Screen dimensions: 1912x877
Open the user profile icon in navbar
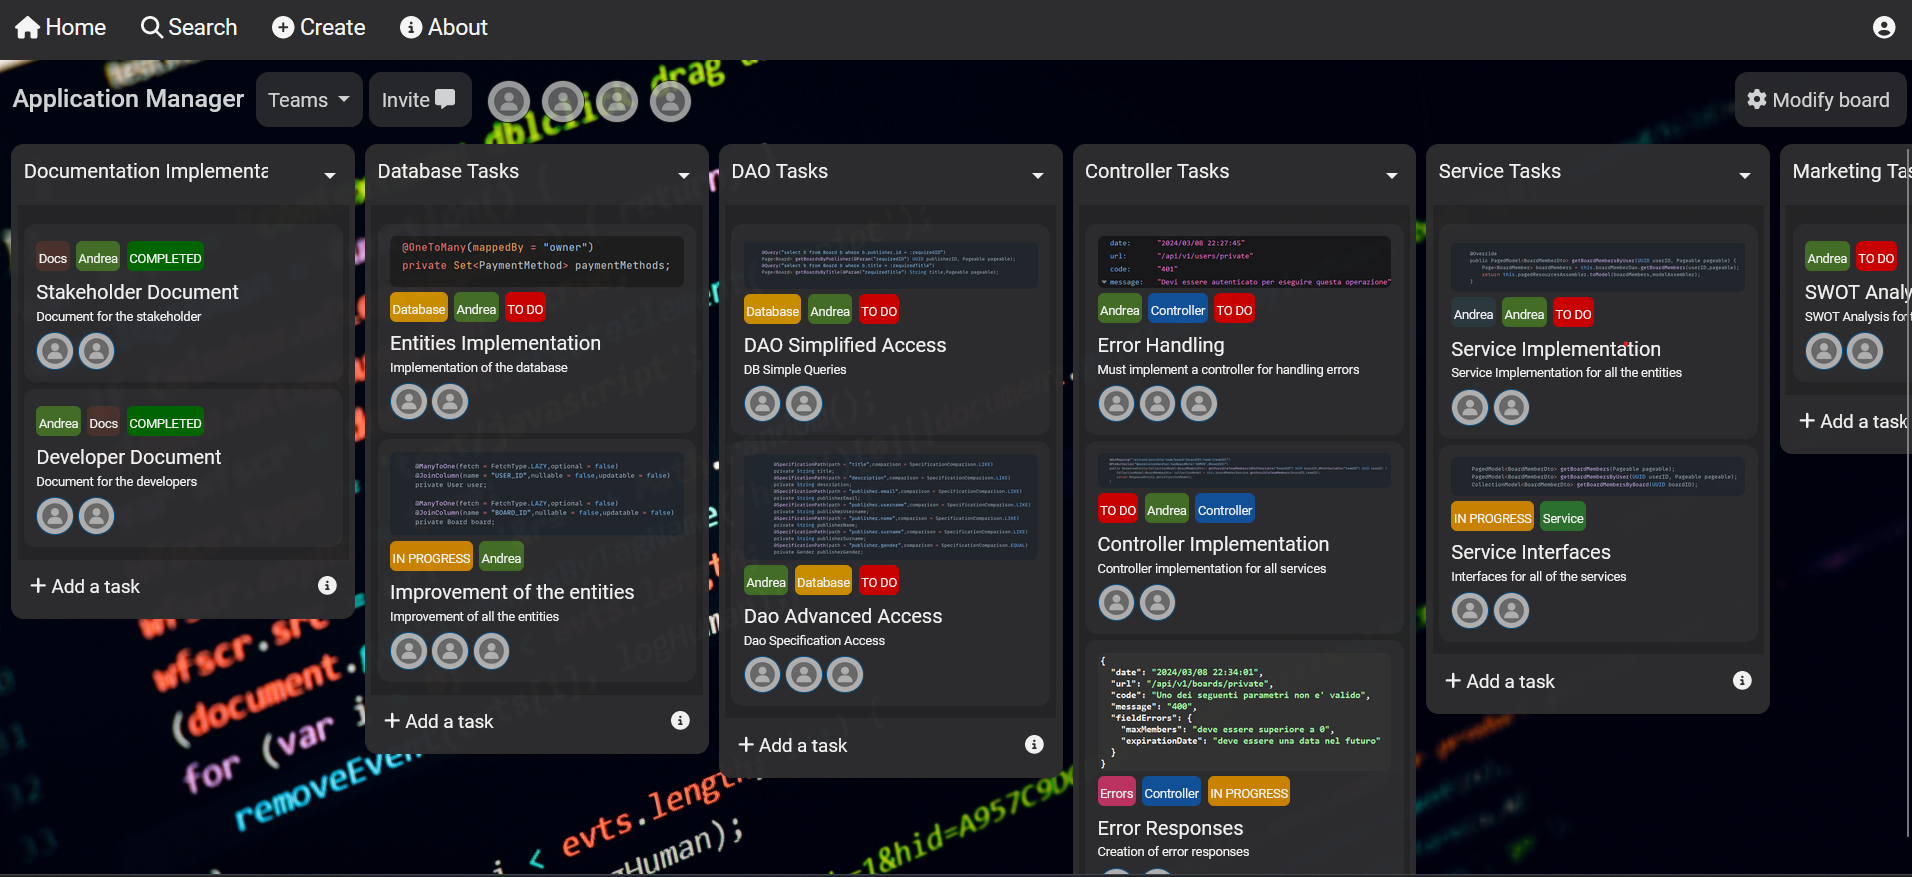pyautogui.click(x=1883, y=27)
